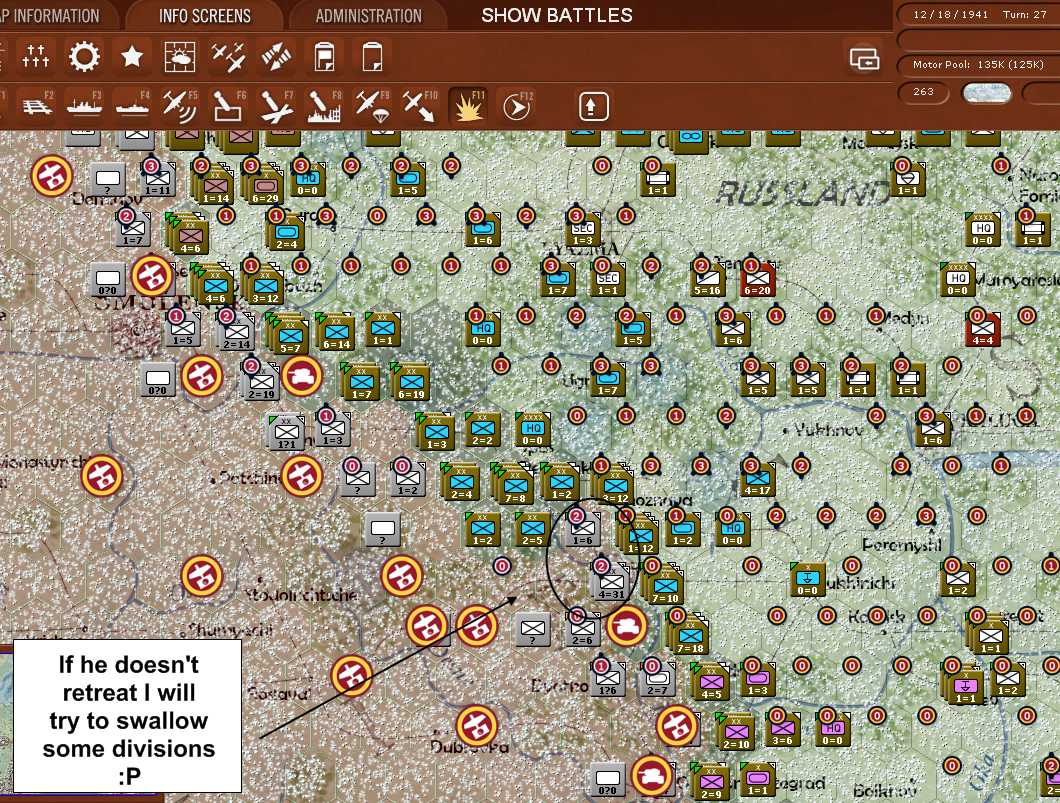The width and height of the screenshot is (1060, 803).
Task: End the turn with F12 icon
Action: click(517, 105)
